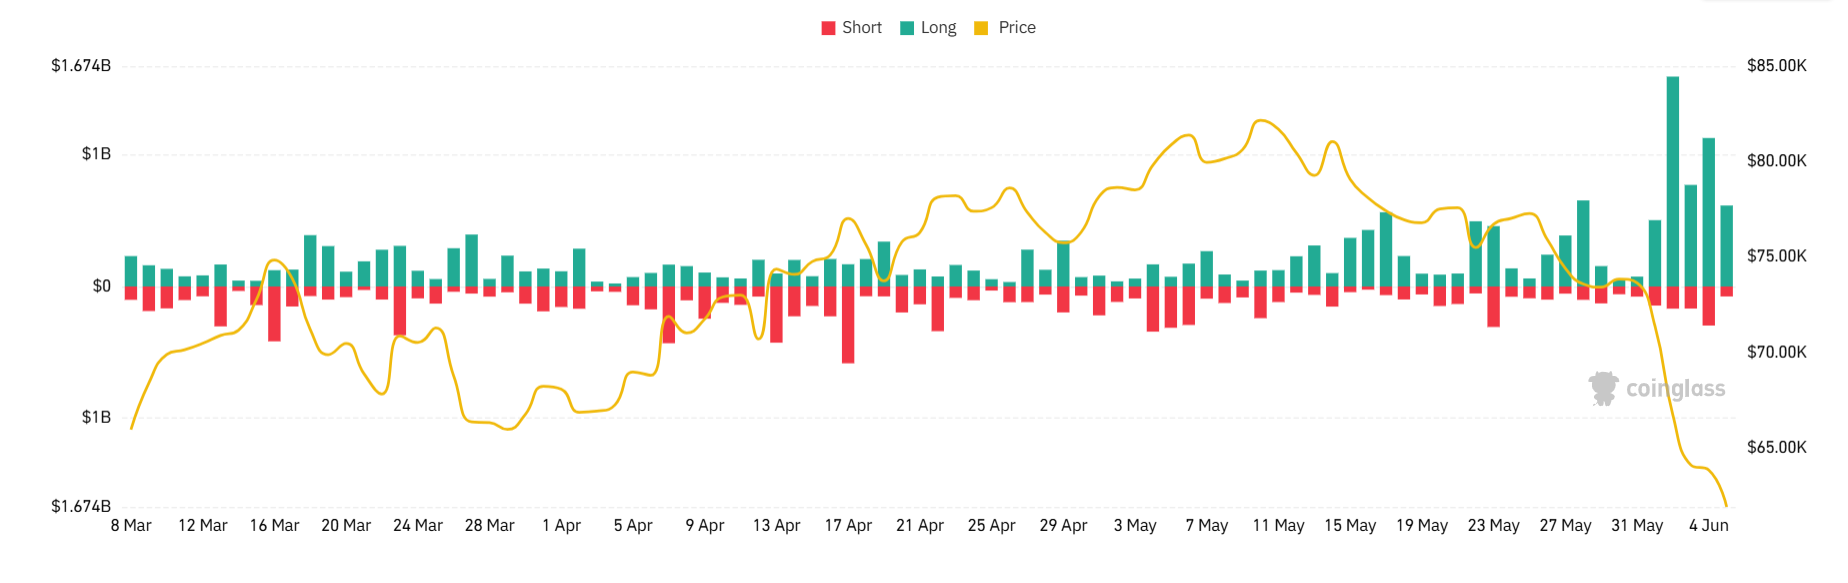Click the 5 Apr date label
The width and height of the screenshot is (1848, 583).
coord(633,526)
